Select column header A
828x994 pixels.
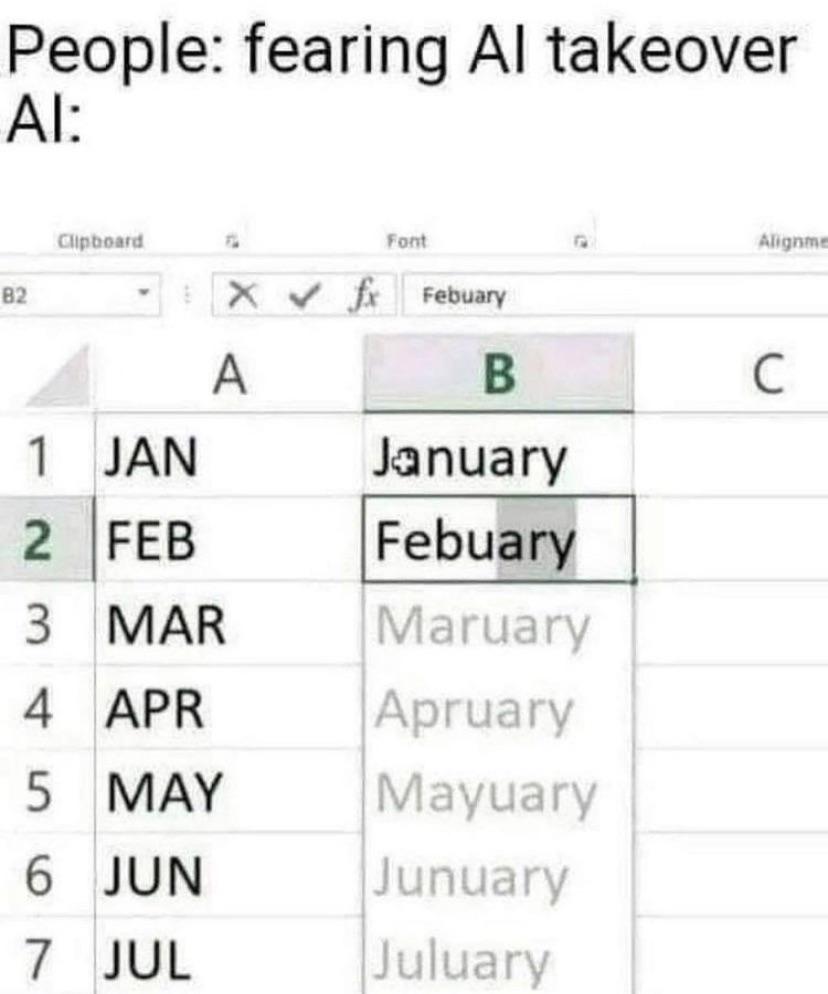click(228, 375)
